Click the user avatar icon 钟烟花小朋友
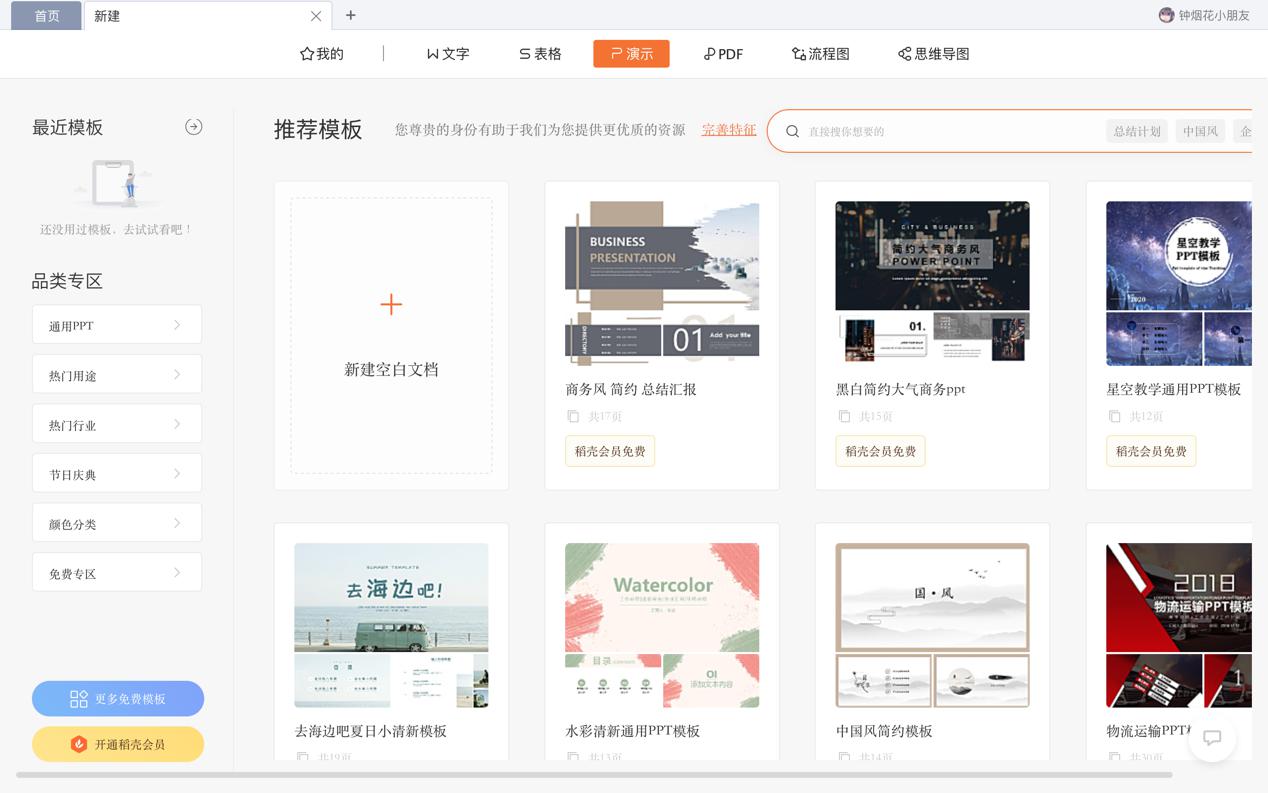The image size is (1268, 793). point(1166,15)
